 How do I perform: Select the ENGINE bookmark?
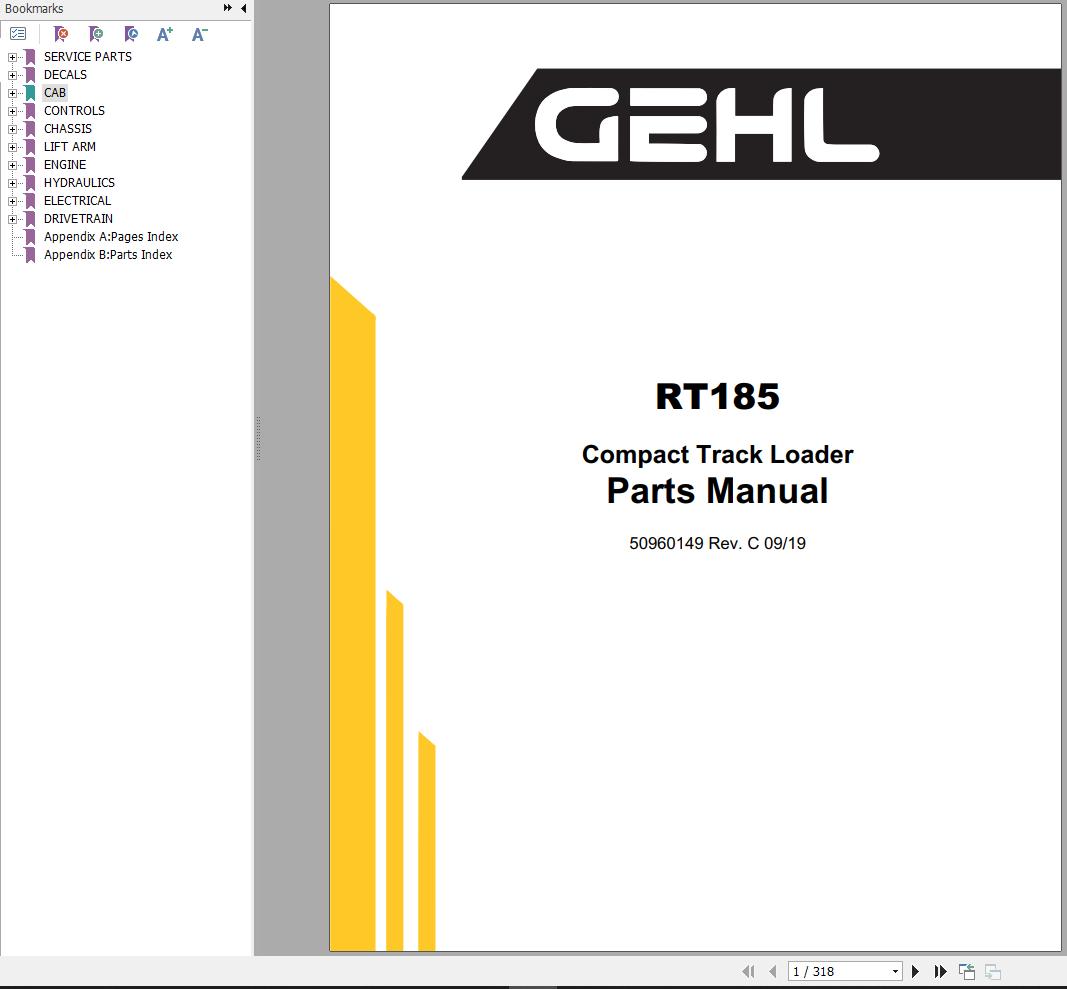point(65,165)
